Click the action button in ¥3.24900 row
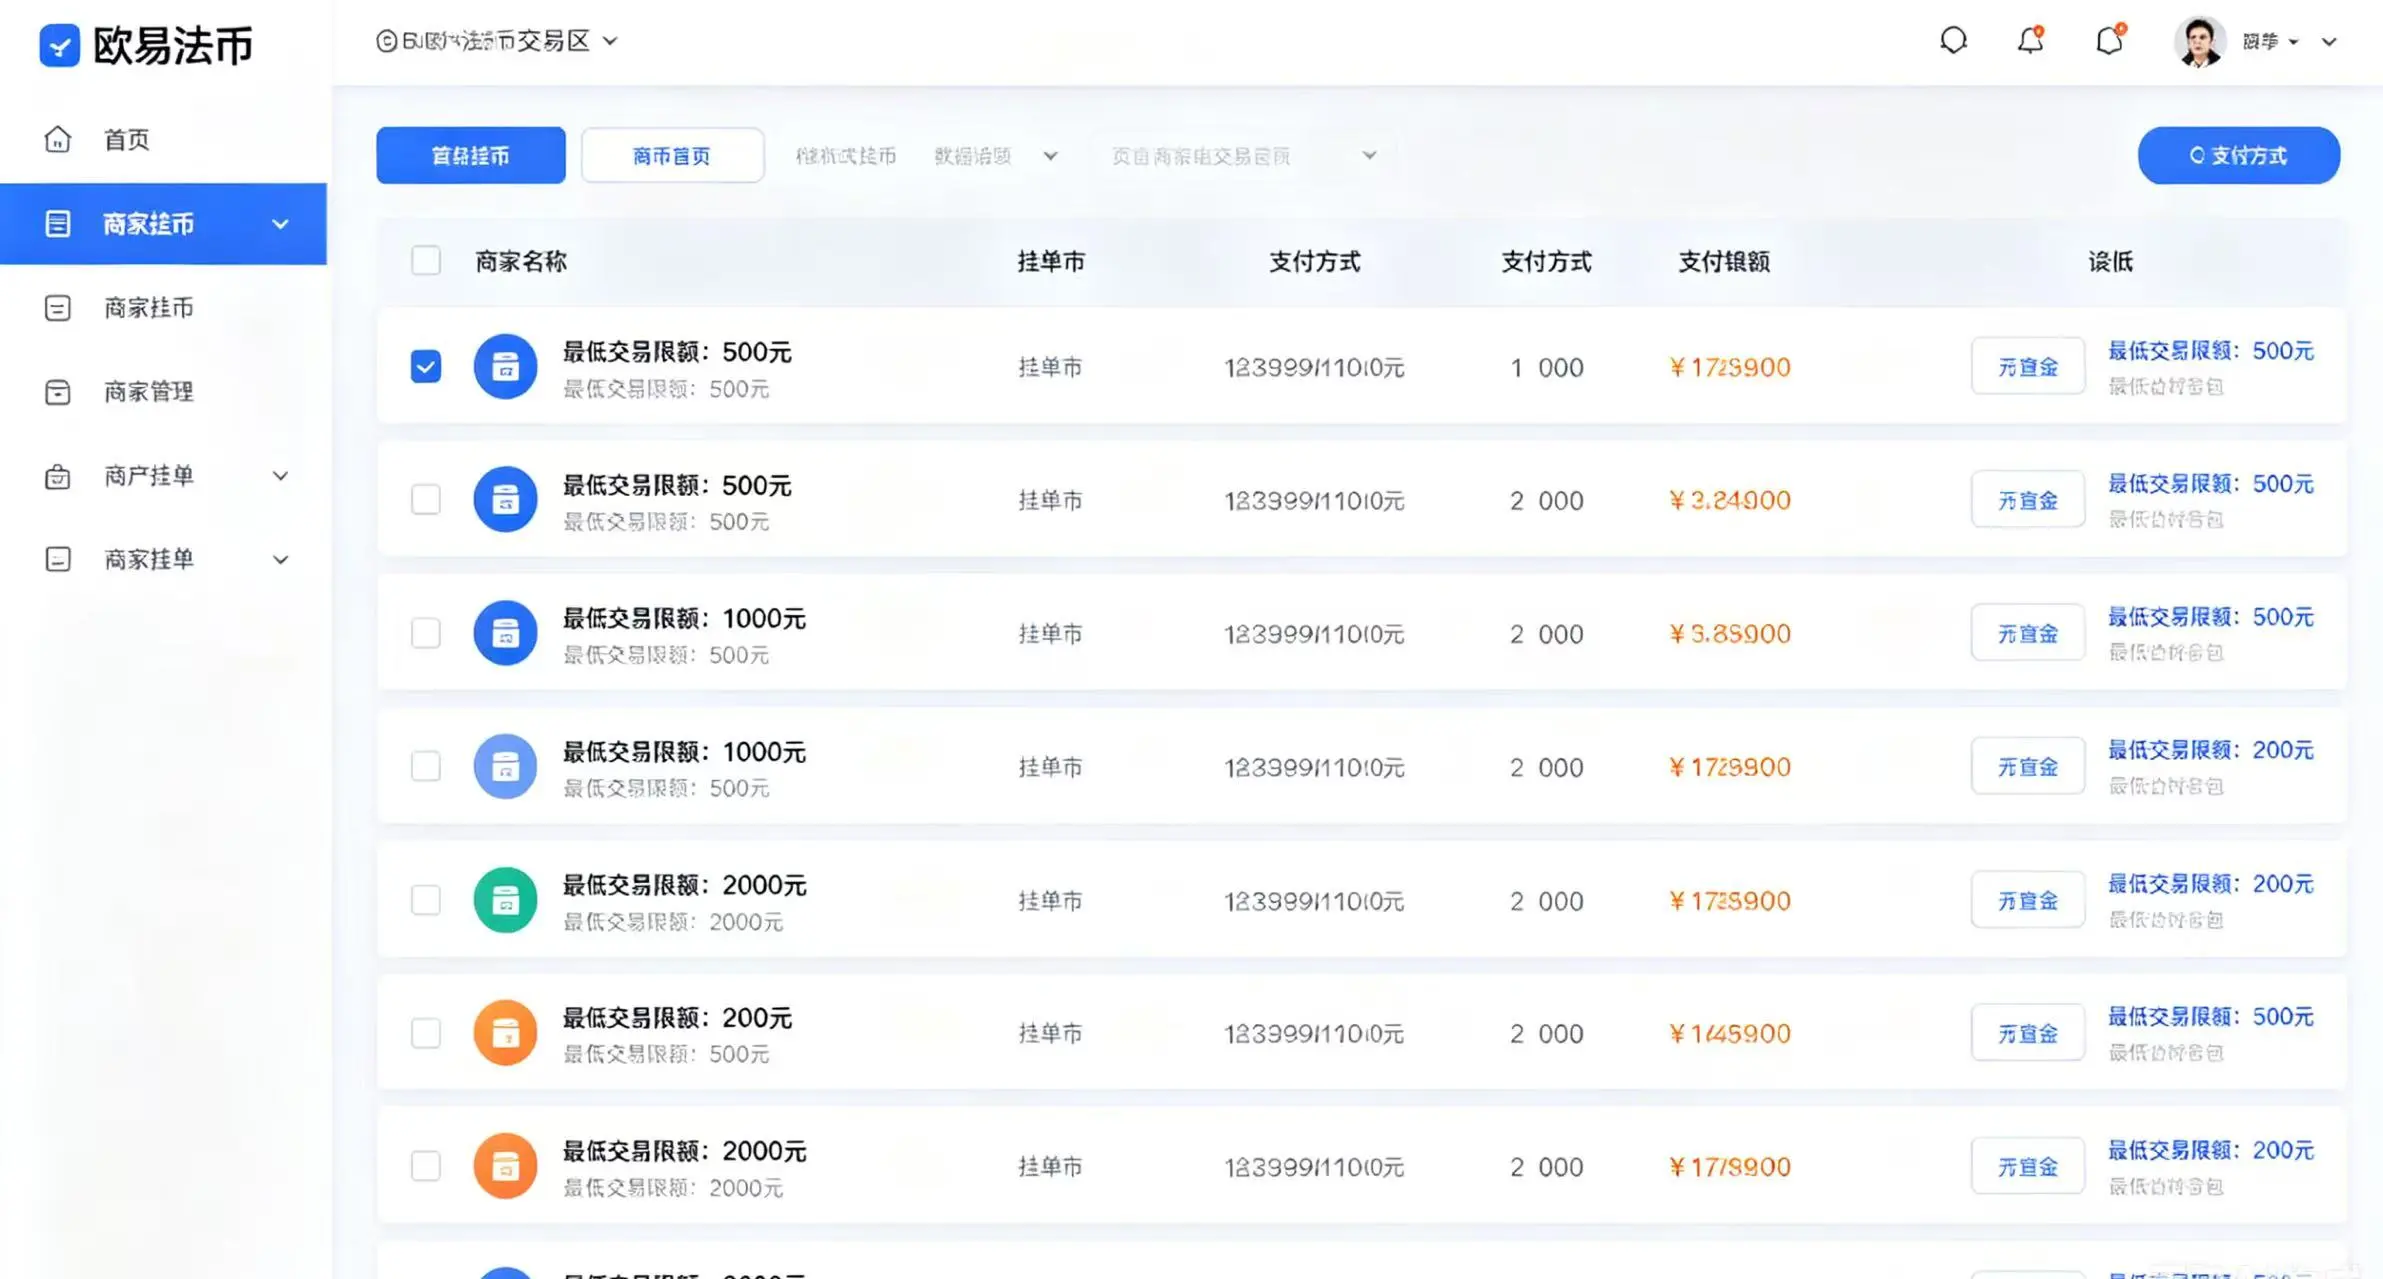 [x=2028, y=499]
